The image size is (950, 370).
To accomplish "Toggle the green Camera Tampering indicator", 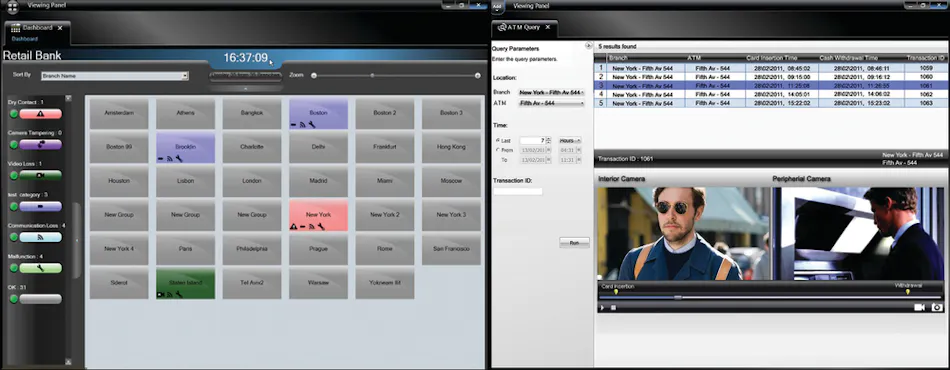I will (x=13, y=145).
